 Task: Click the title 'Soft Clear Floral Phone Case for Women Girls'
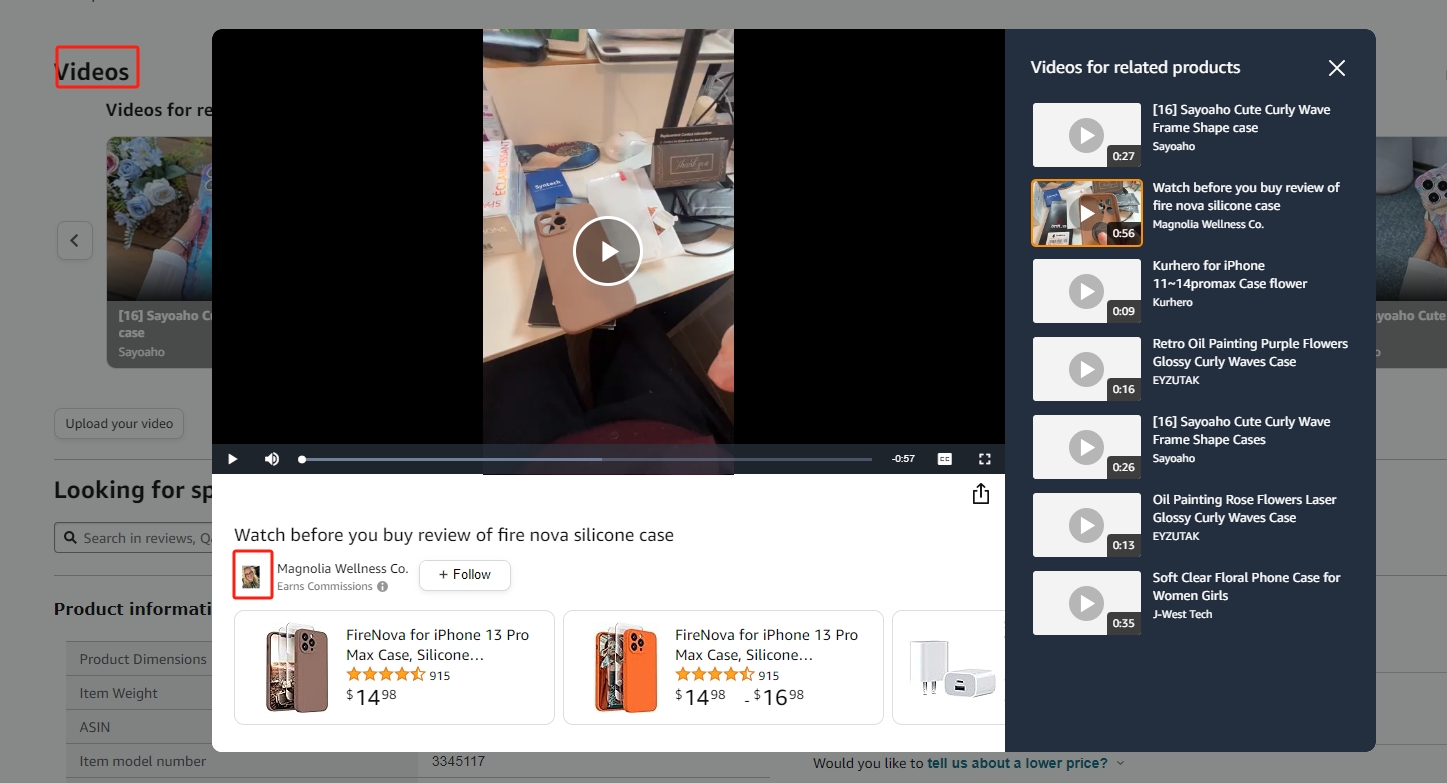pos(1246,587)
